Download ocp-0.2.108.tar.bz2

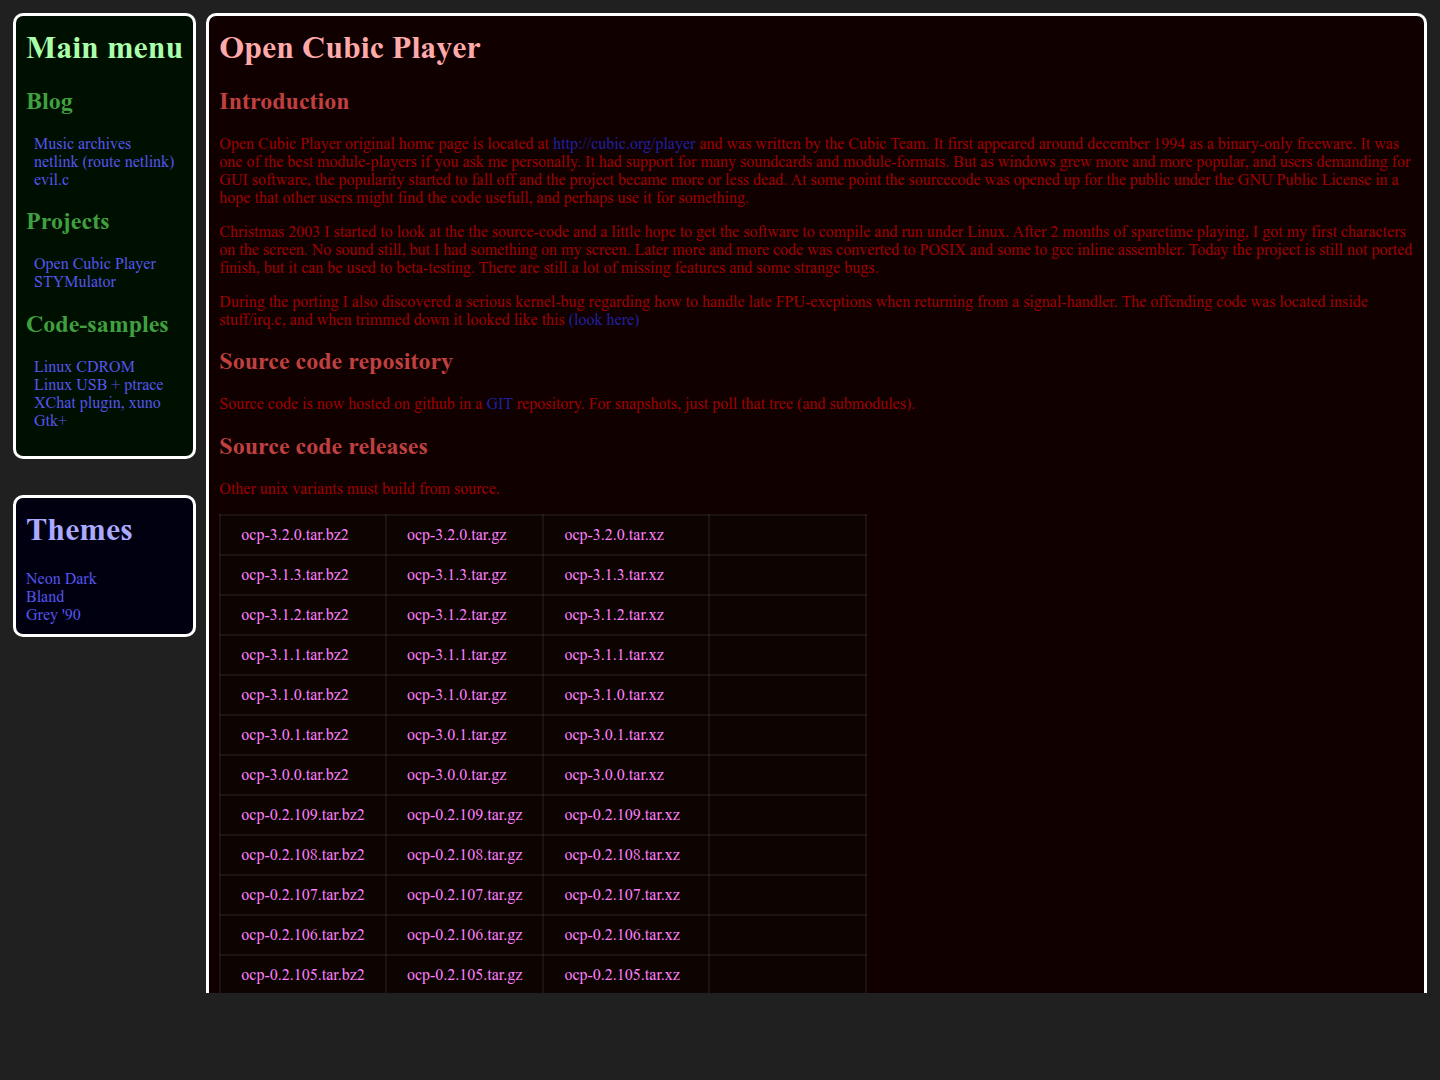tap(303, 855)
